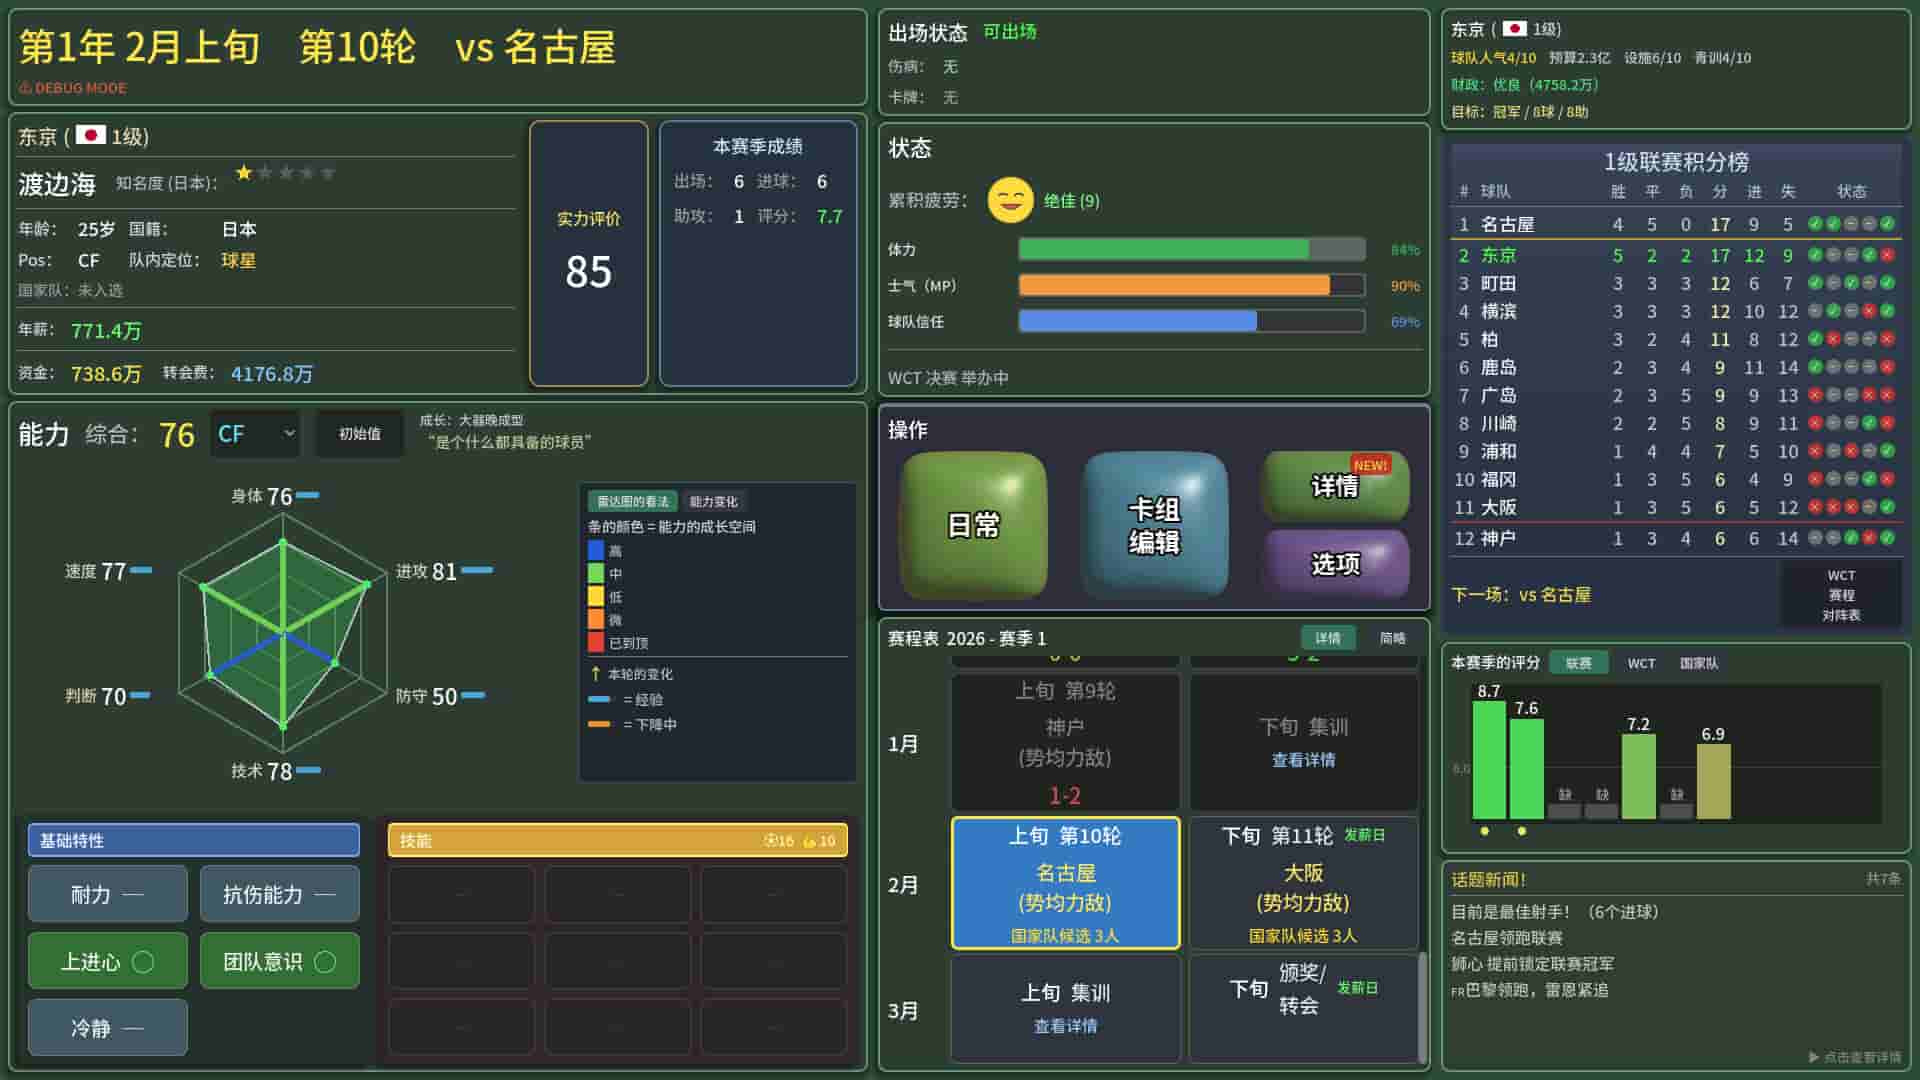Select the 联赛 ratings tab
1920x1080 pixels.
tap(1578, 663)
